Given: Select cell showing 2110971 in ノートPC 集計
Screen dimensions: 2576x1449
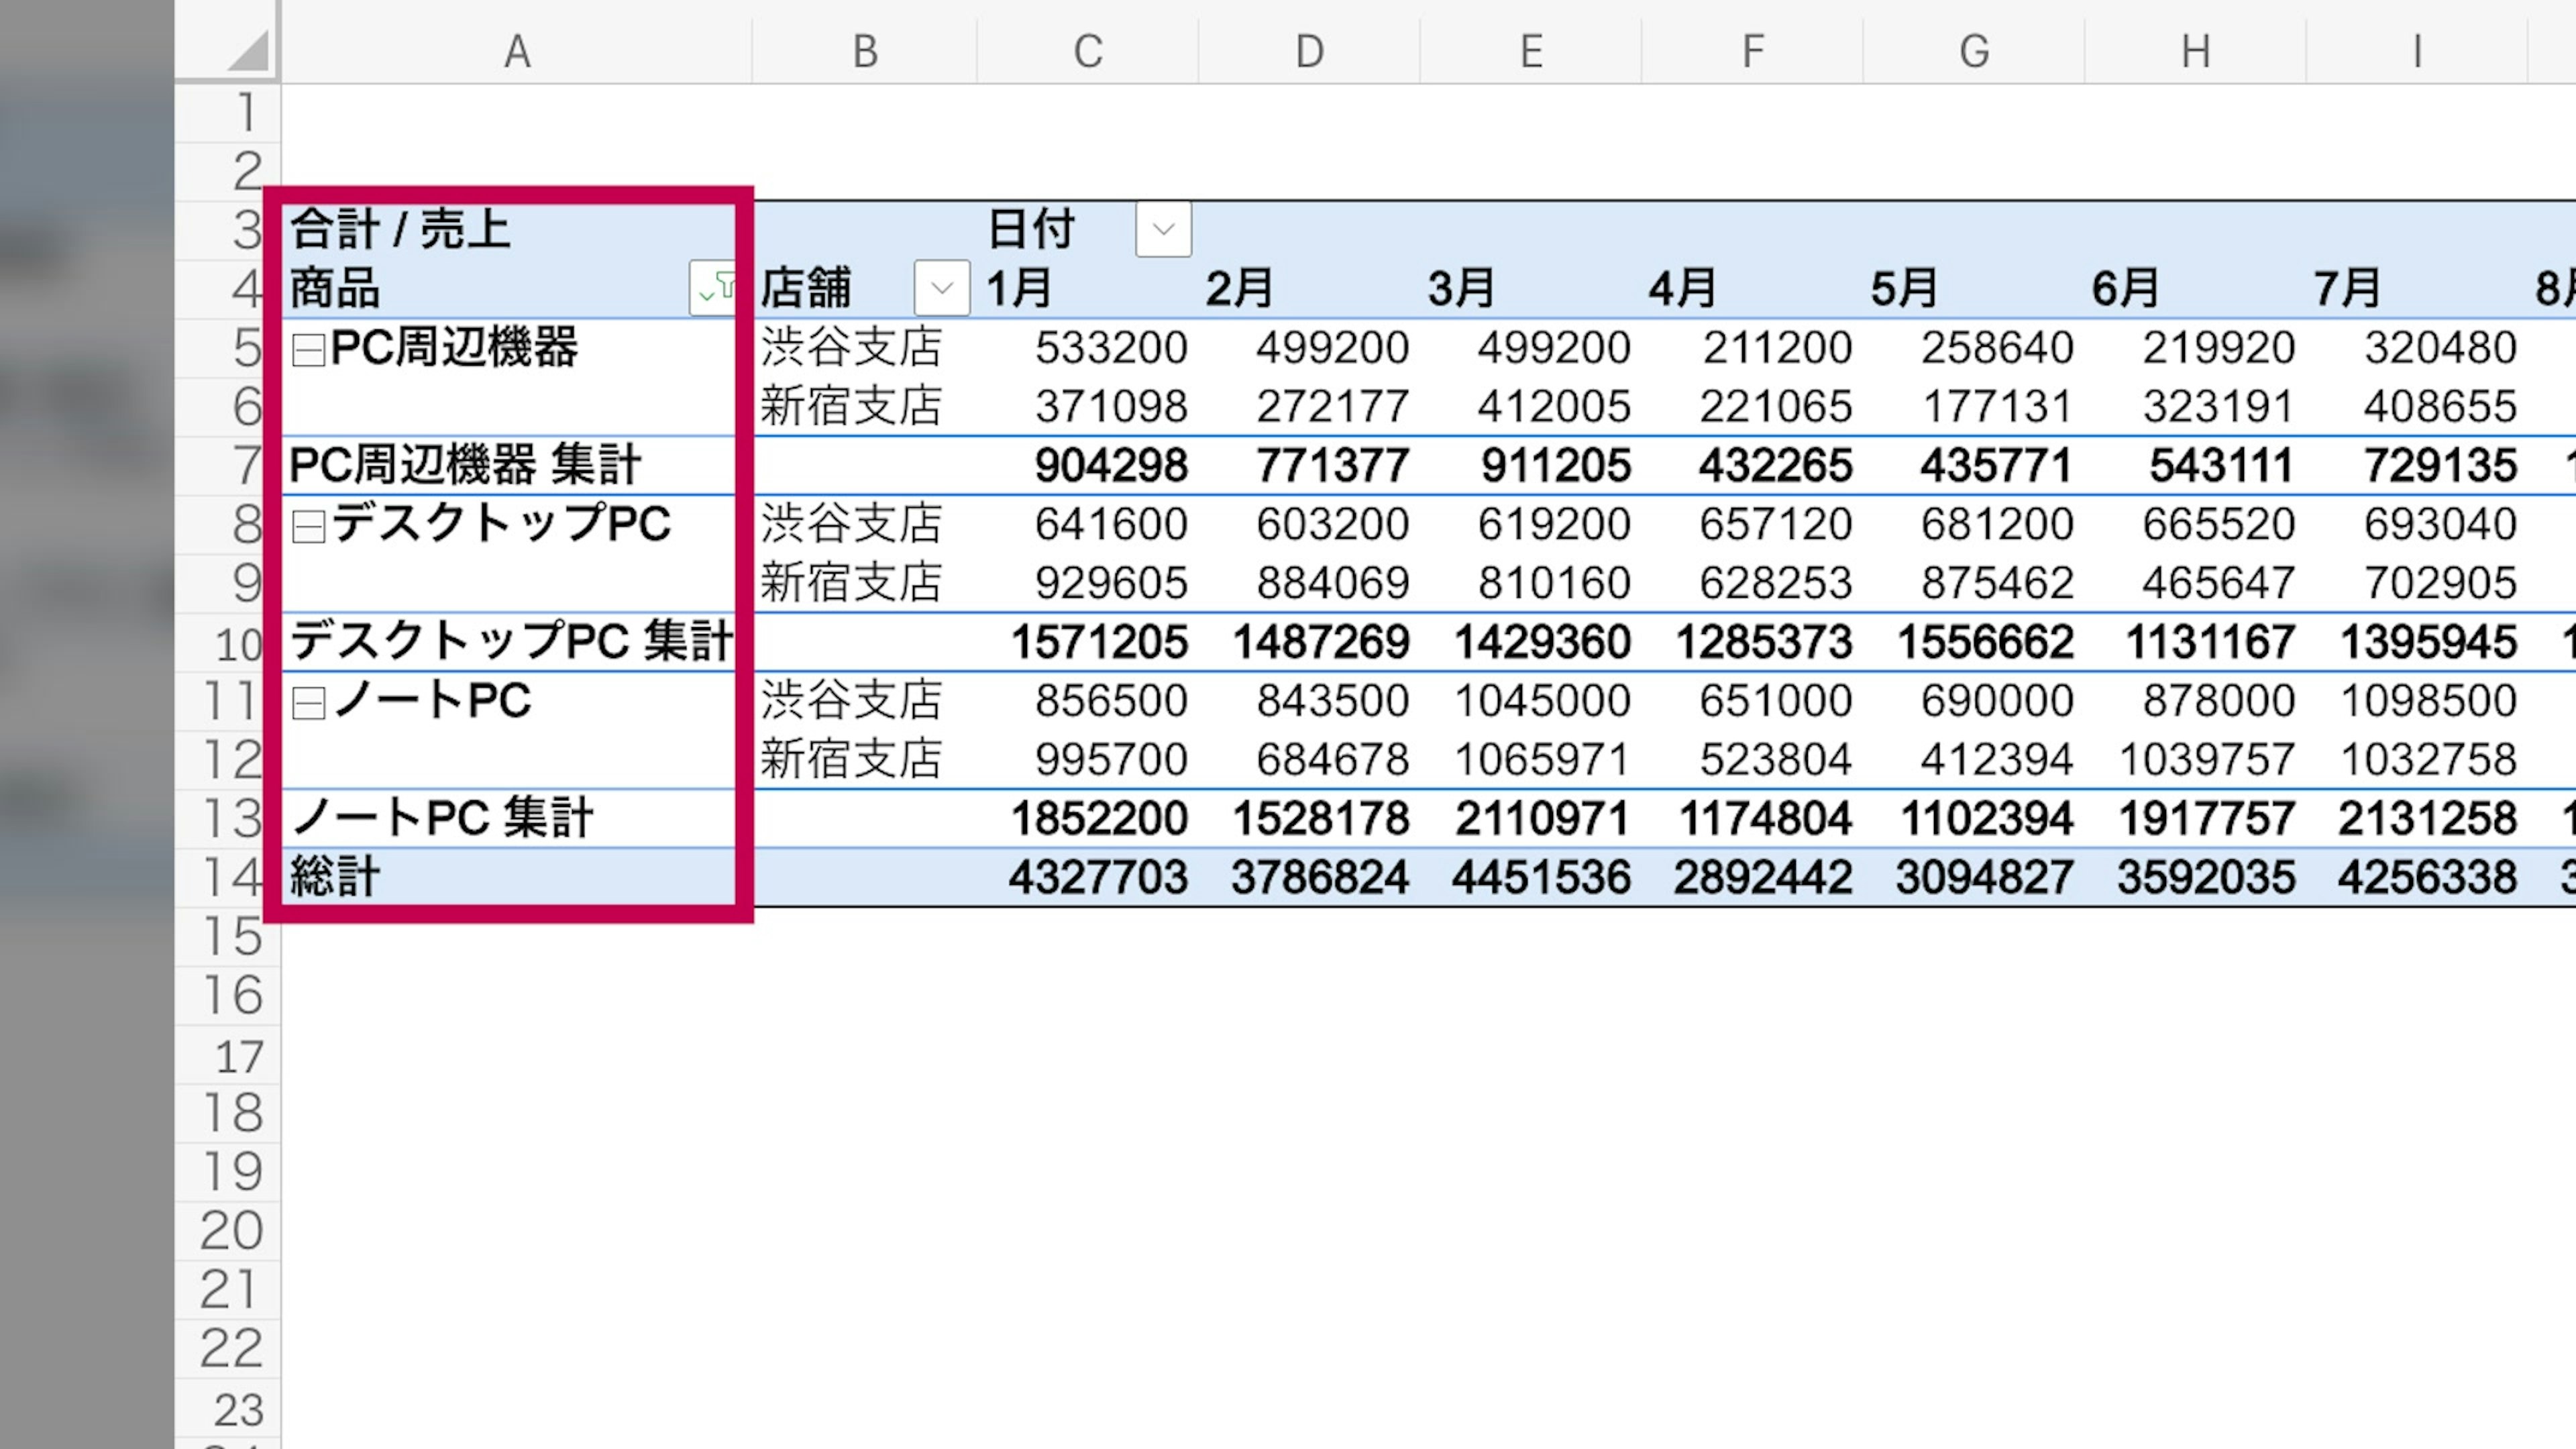Looking at the screenshot, I should coord(1541,818).
